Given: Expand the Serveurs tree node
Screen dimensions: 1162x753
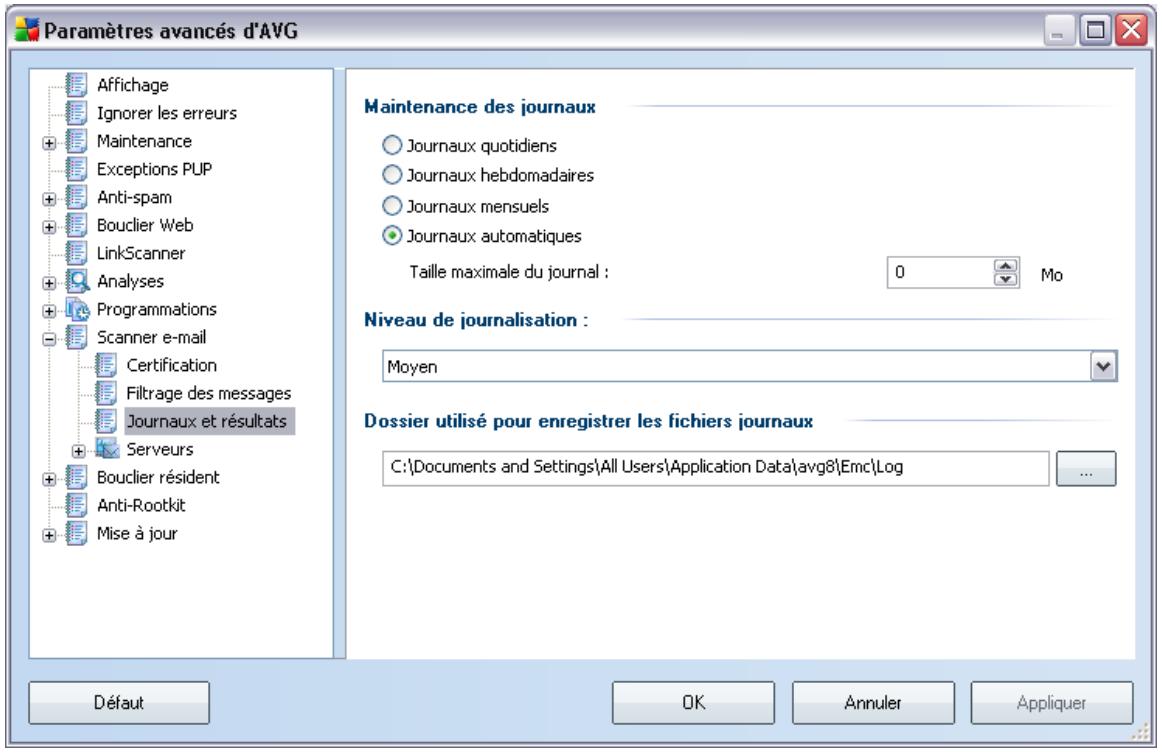Looking at the screenshot, I should (79, 451).
